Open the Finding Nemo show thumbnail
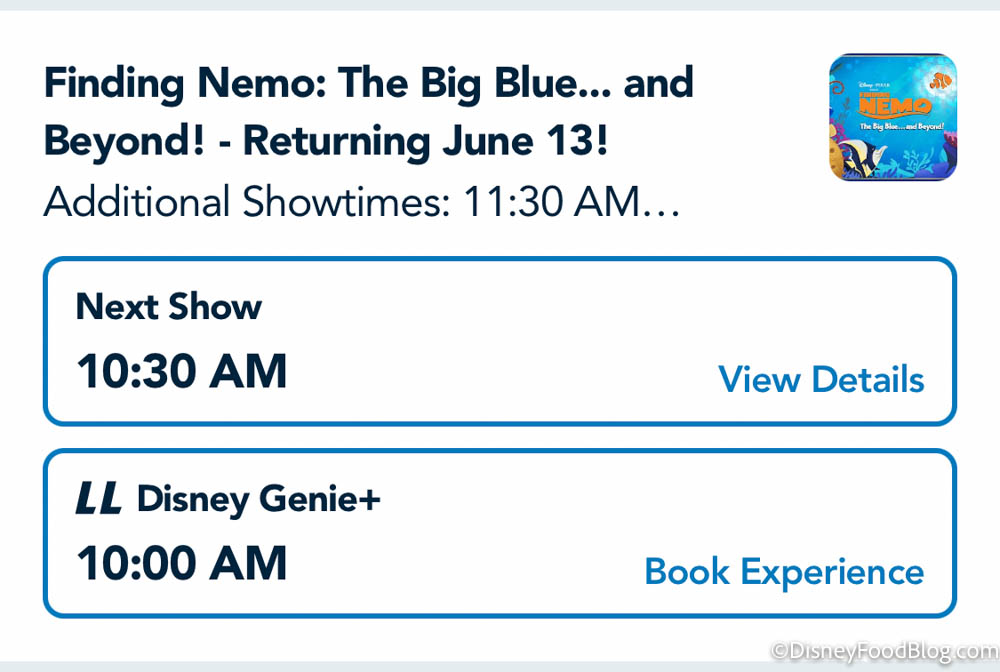Screen dimensions: 1000x672 [x=892, y=117]
